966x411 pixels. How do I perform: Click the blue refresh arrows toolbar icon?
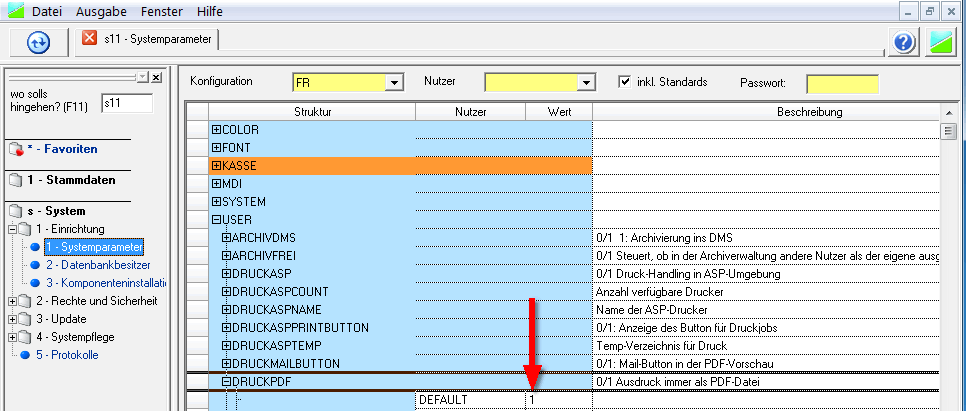tap(38, 42)
